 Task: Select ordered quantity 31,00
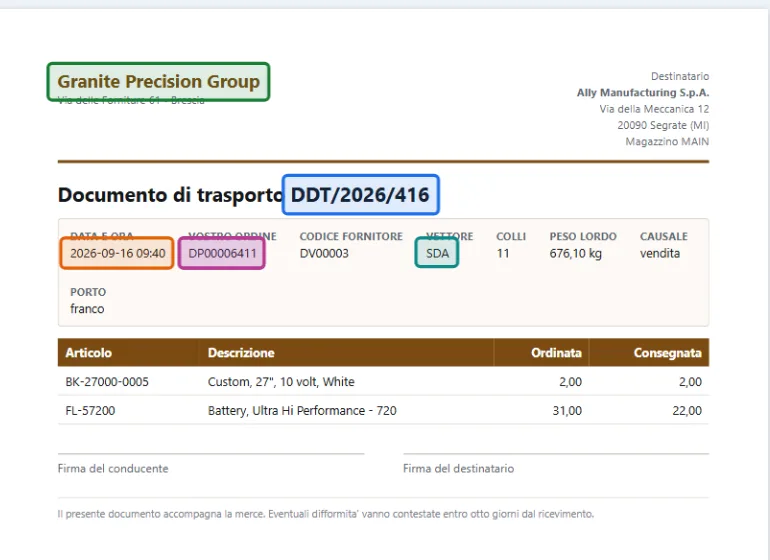[567, 411]
